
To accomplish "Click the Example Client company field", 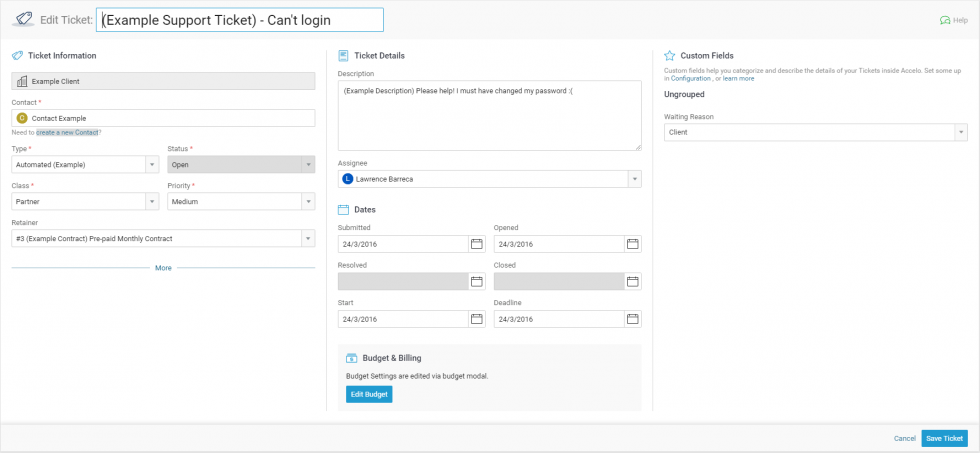I will pyautogui.click(x=163, y=81).
